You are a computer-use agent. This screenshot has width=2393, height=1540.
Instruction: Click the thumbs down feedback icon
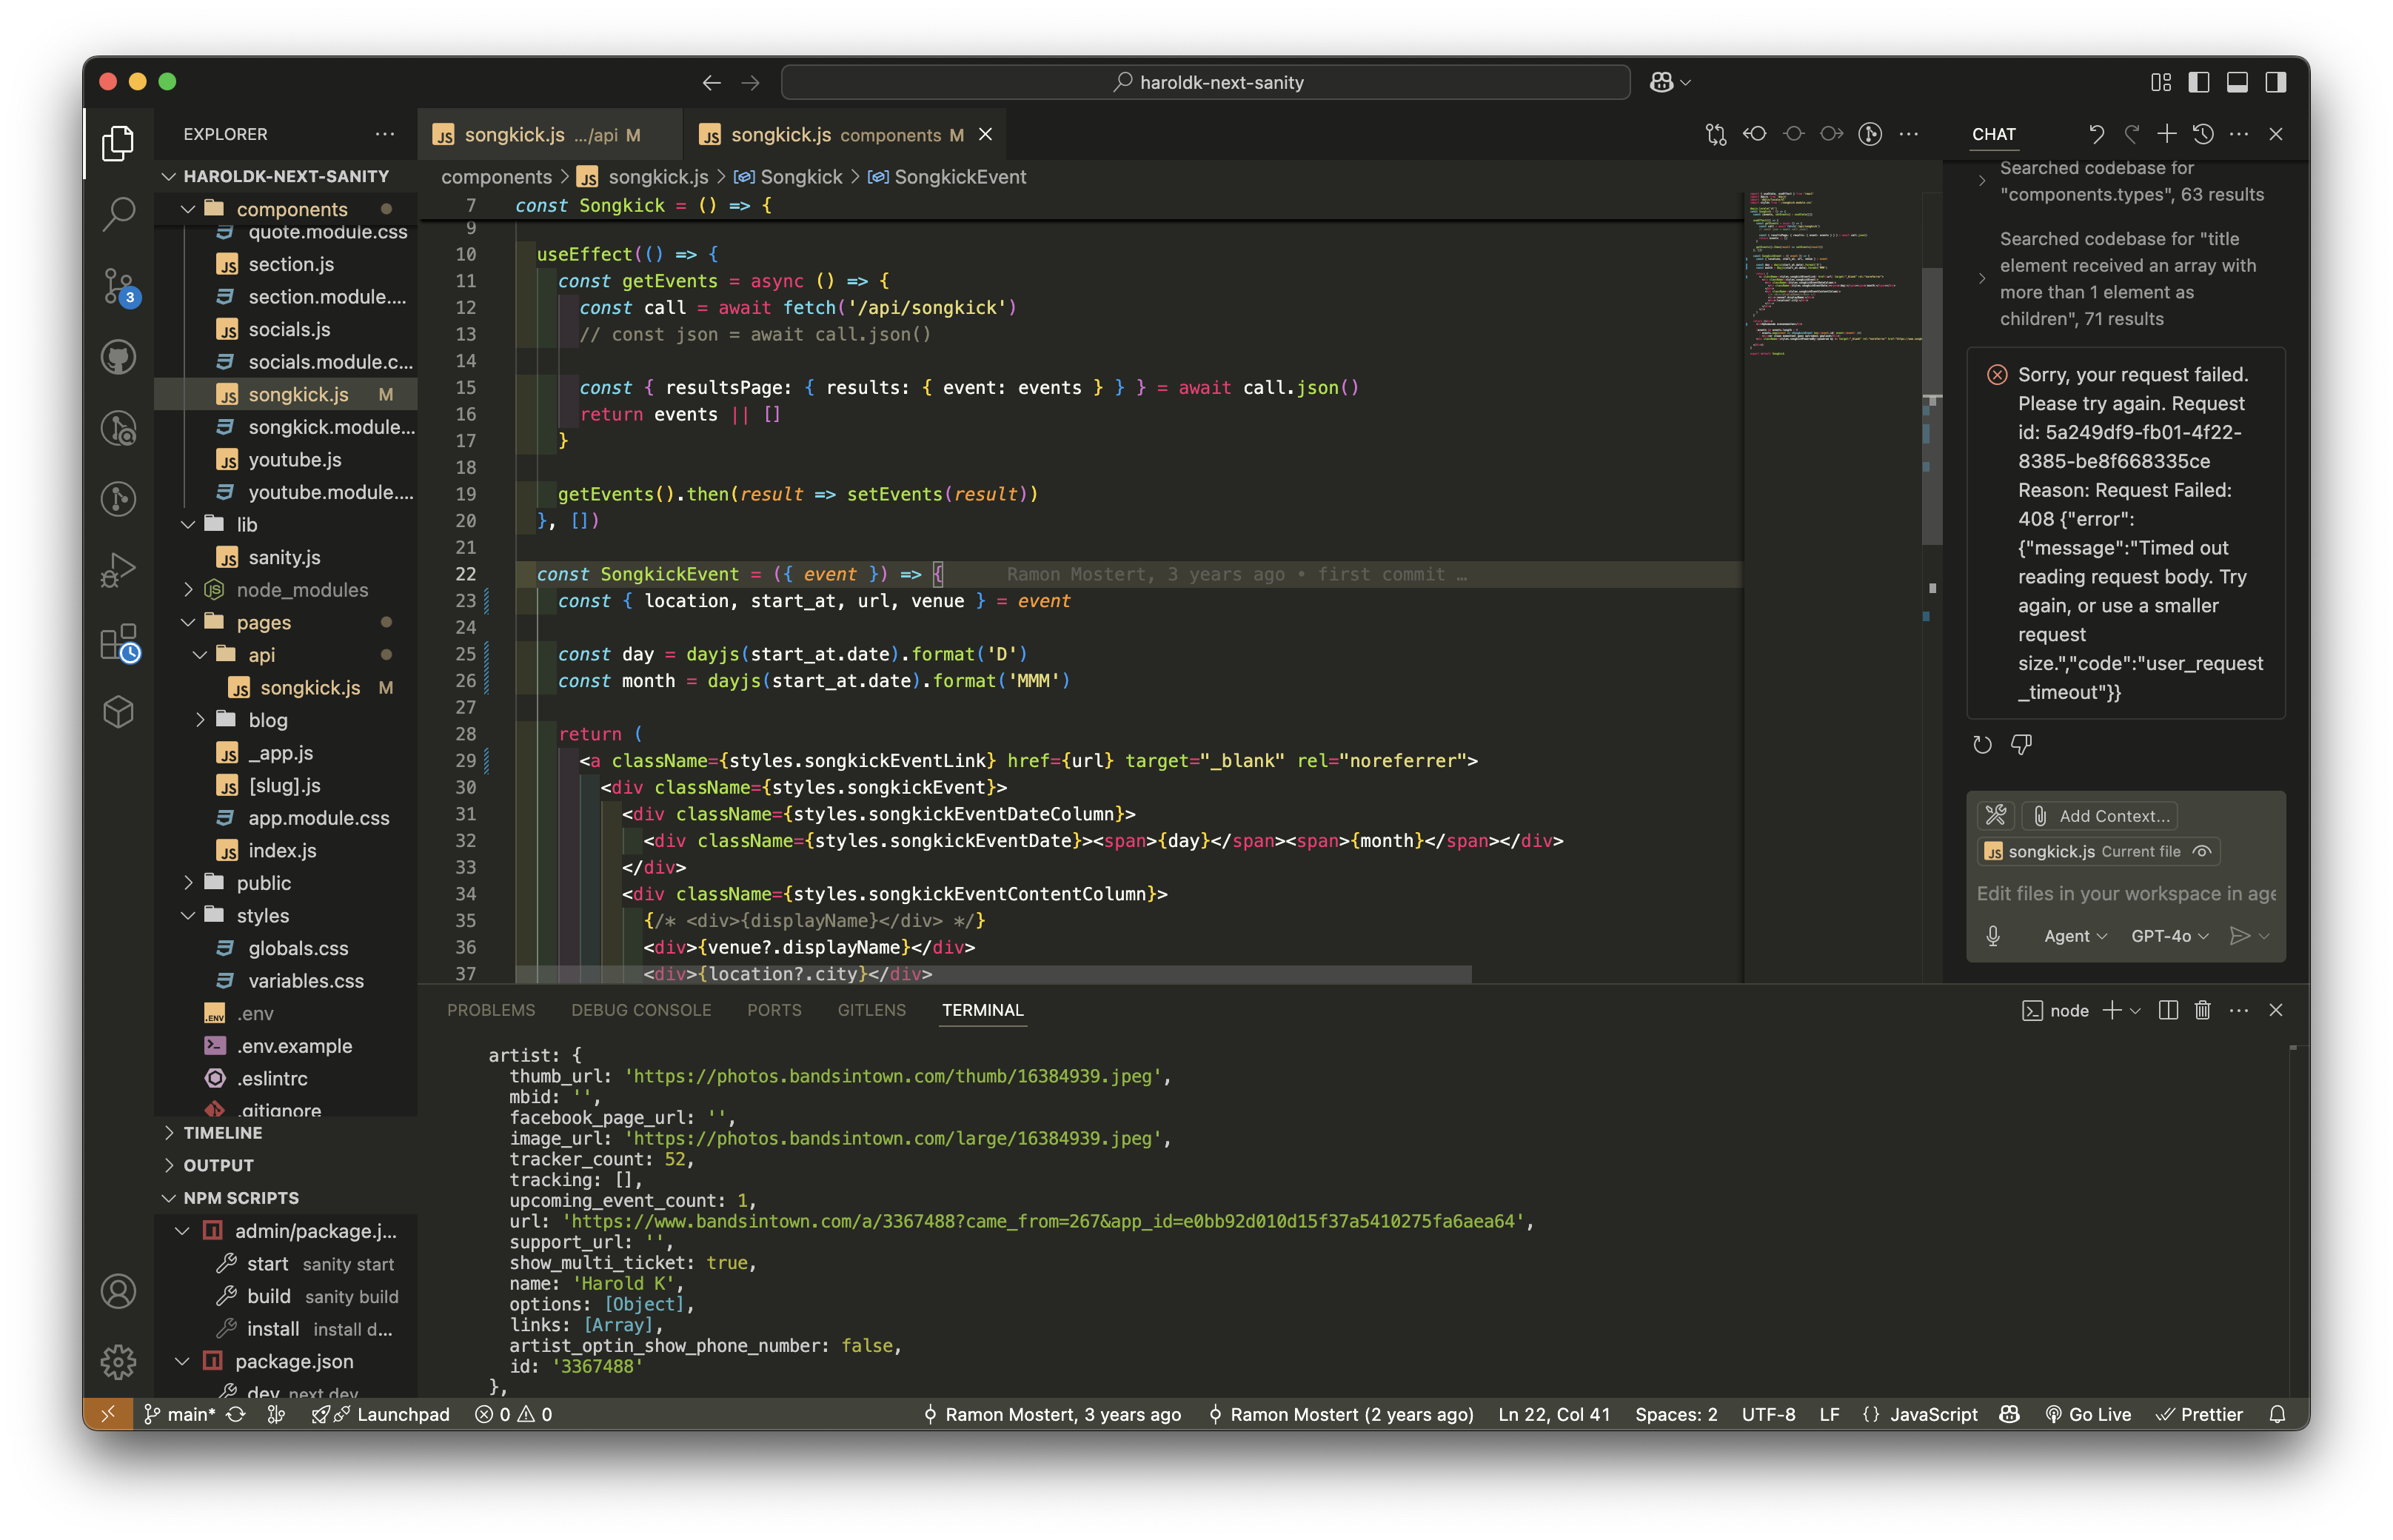[x=2021, y=745]
